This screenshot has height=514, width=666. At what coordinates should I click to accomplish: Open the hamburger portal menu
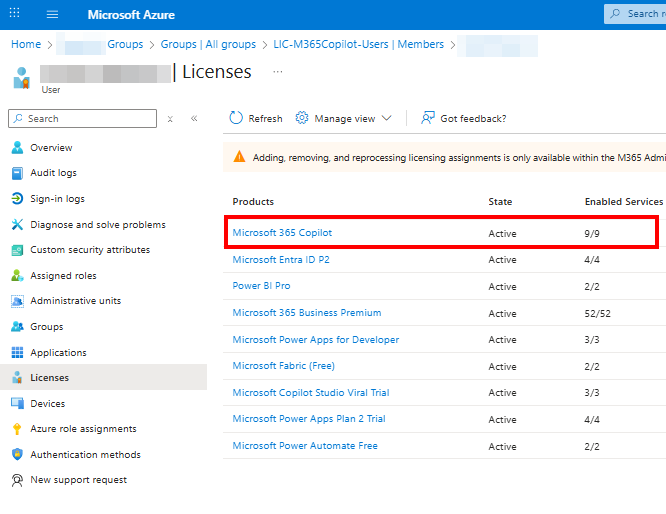(x=52, y=15)
